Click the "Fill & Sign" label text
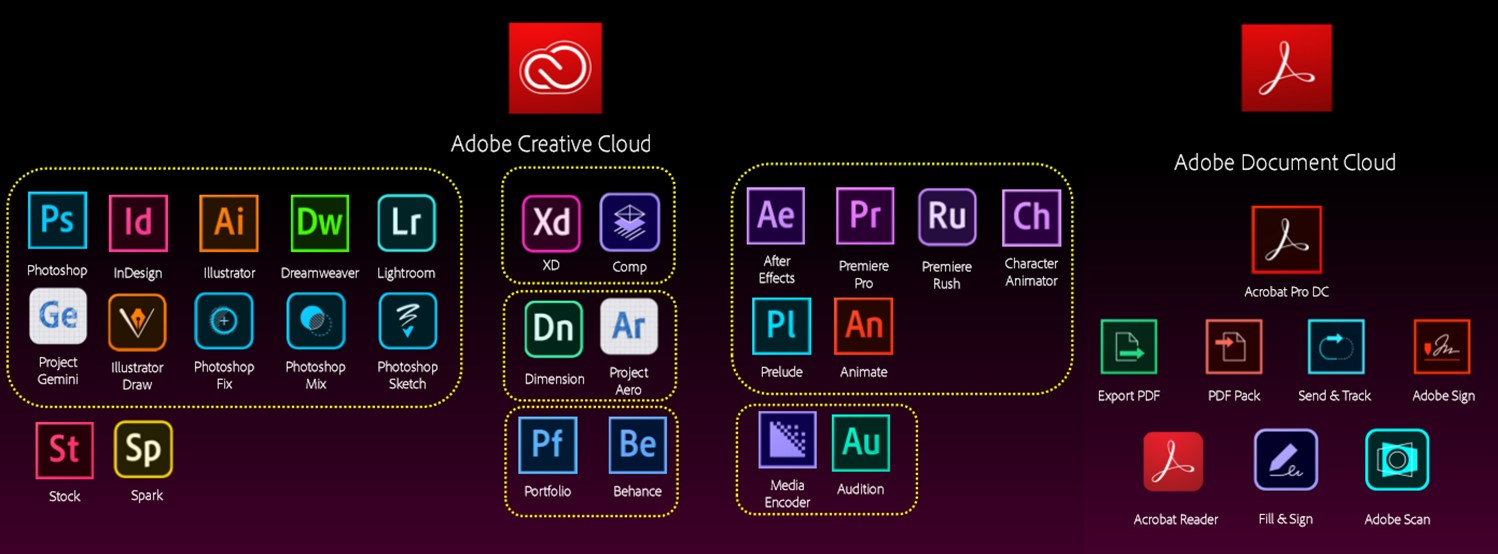The image size is (1498, 554). click(x=1286, y=519)
